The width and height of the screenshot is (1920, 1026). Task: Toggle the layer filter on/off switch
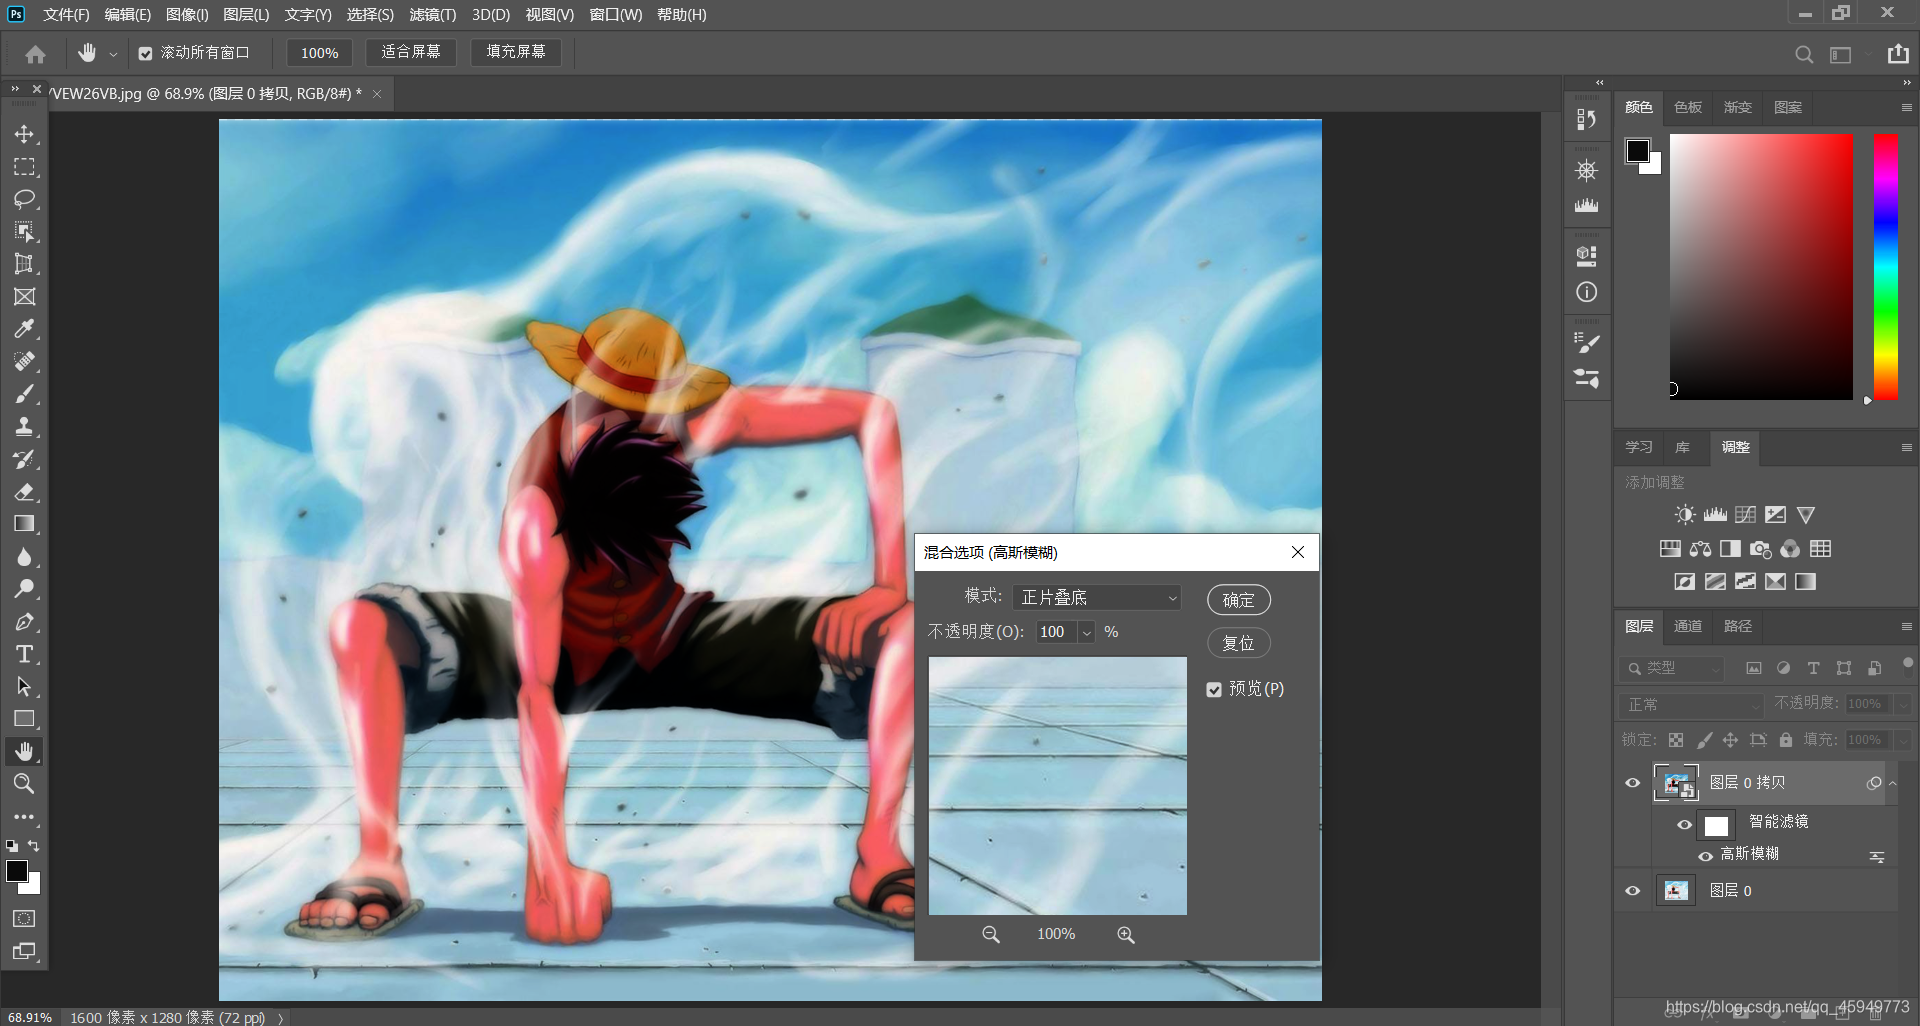1908,664
